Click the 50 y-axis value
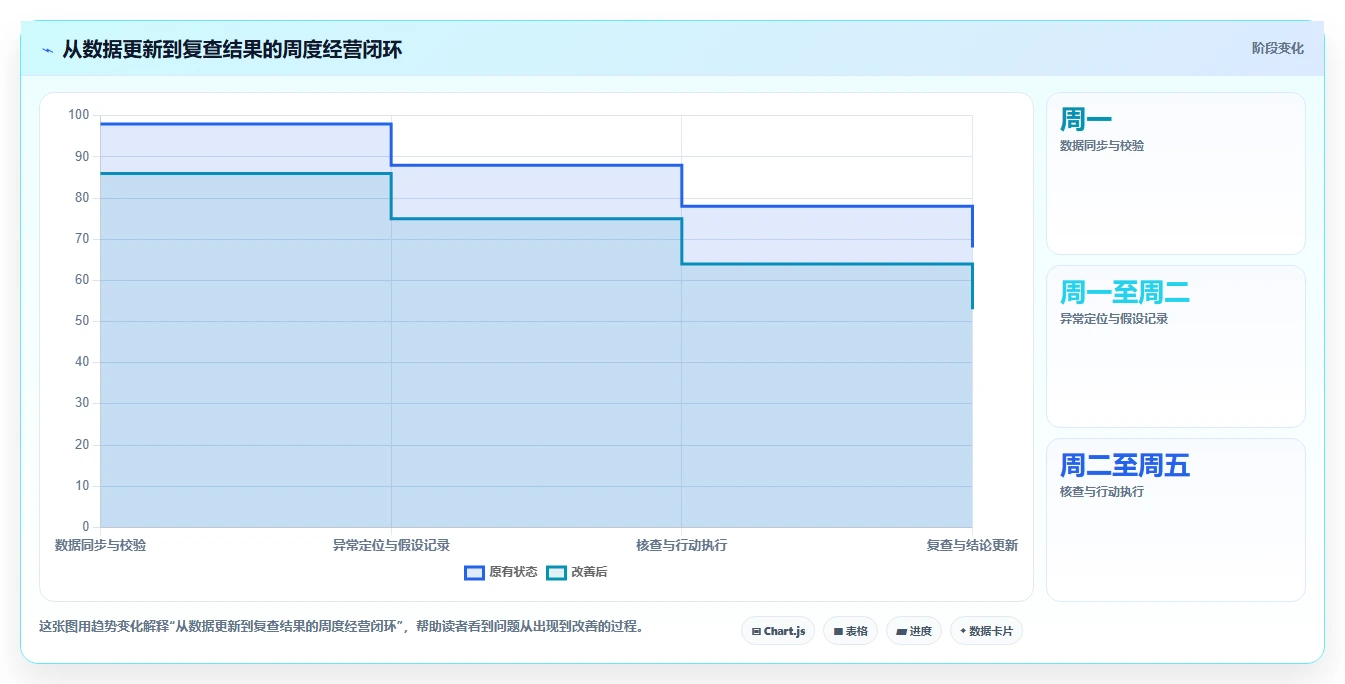This screenshot has width=1345, height=684. (82, 321)
